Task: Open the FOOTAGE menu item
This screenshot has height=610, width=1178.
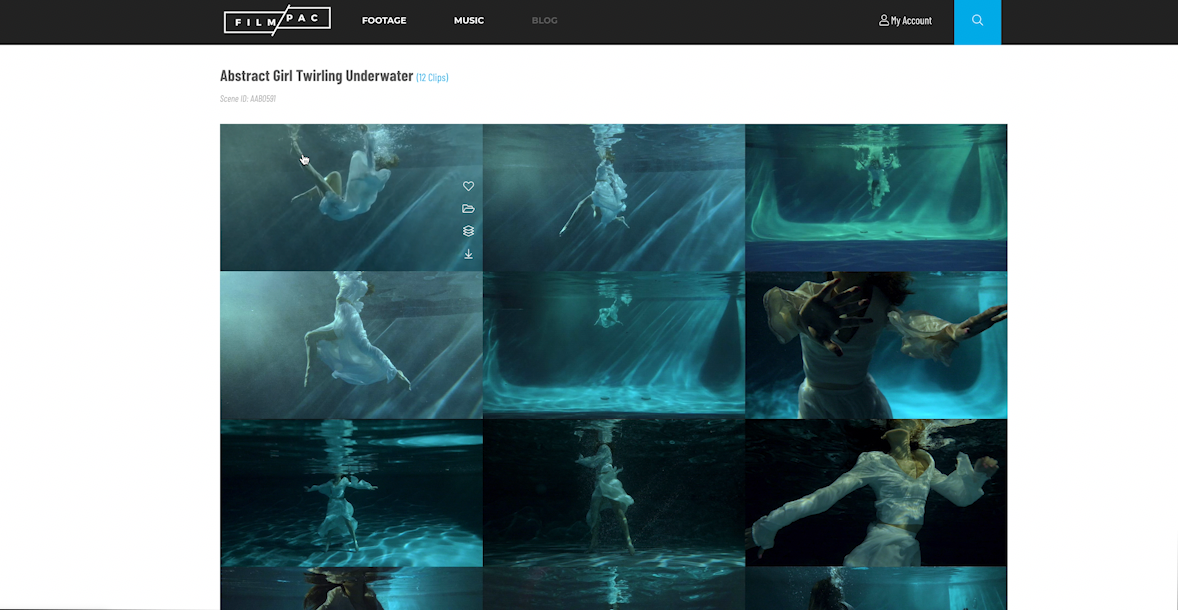Action: [x=384, y=20]
